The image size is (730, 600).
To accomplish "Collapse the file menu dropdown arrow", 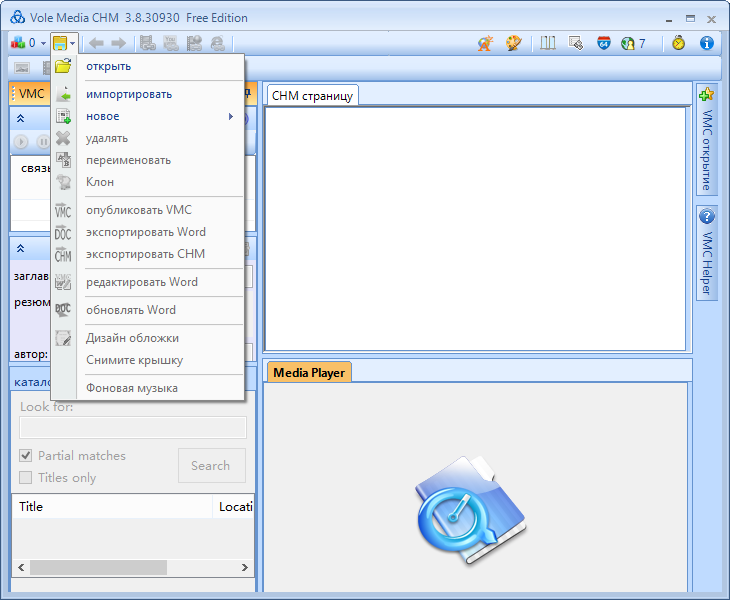I will [73, 44].
